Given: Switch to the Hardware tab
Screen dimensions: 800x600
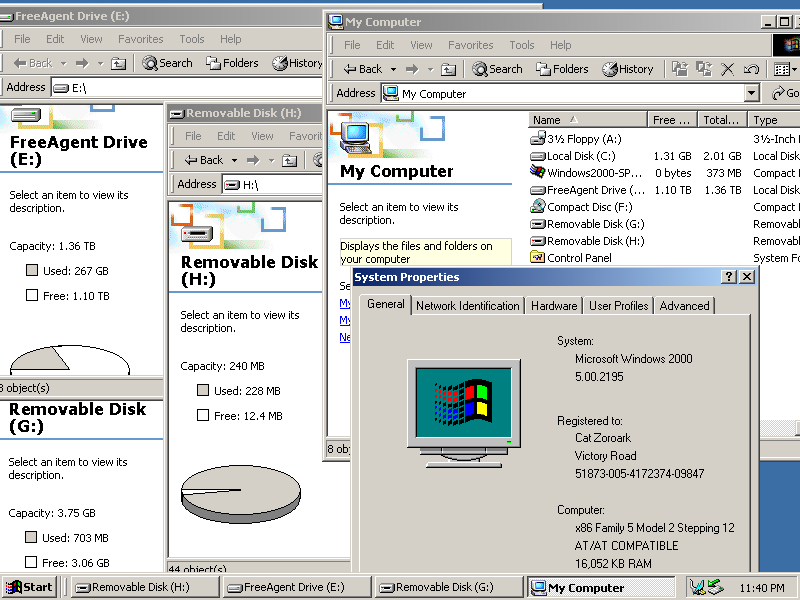Looking at the screenshot, I should click(x=554, y=306).
